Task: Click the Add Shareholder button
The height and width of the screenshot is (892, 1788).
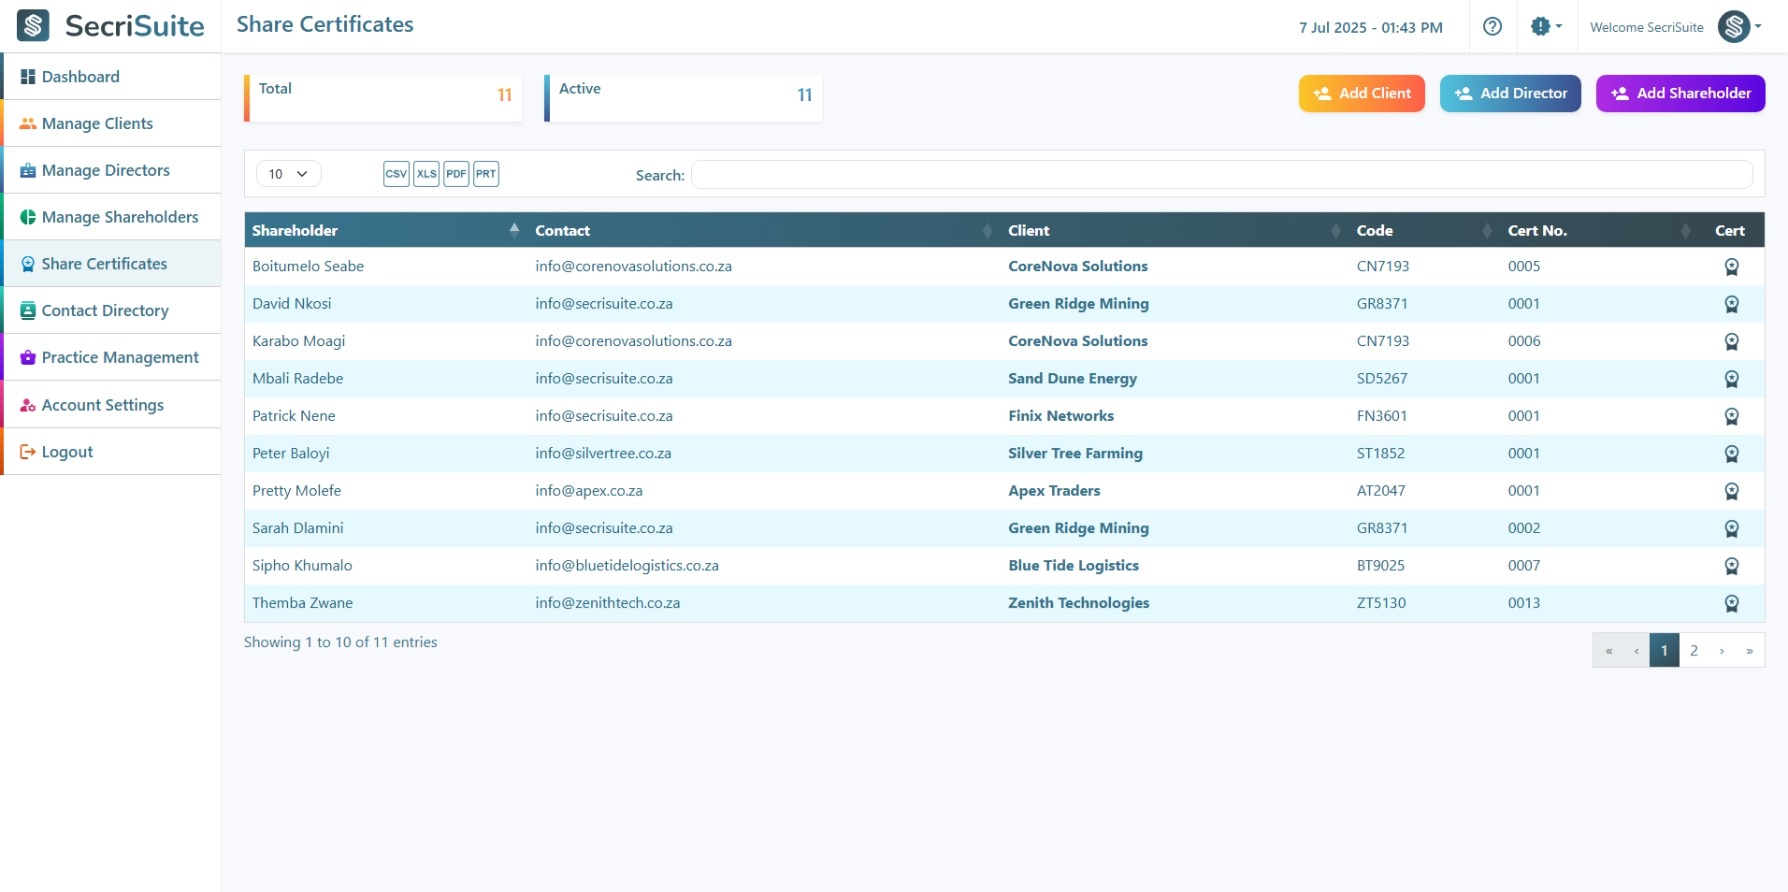Action: (1680, 93)
